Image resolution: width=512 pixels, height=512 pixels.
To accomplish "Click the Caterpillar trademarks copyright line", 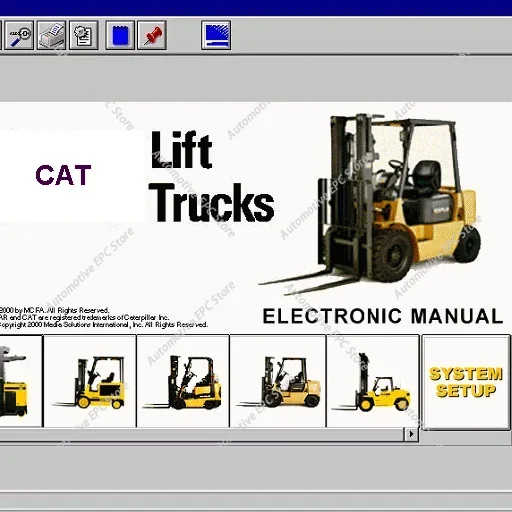I will 84,317.
